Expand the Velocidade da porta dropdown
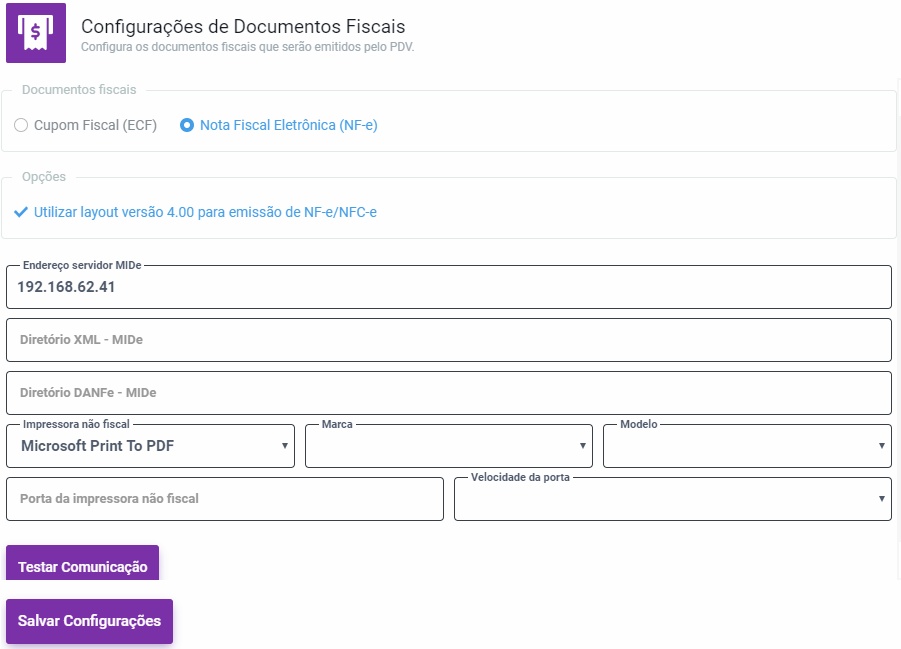The width and height of the screenshot is (901, 649). 672,499
